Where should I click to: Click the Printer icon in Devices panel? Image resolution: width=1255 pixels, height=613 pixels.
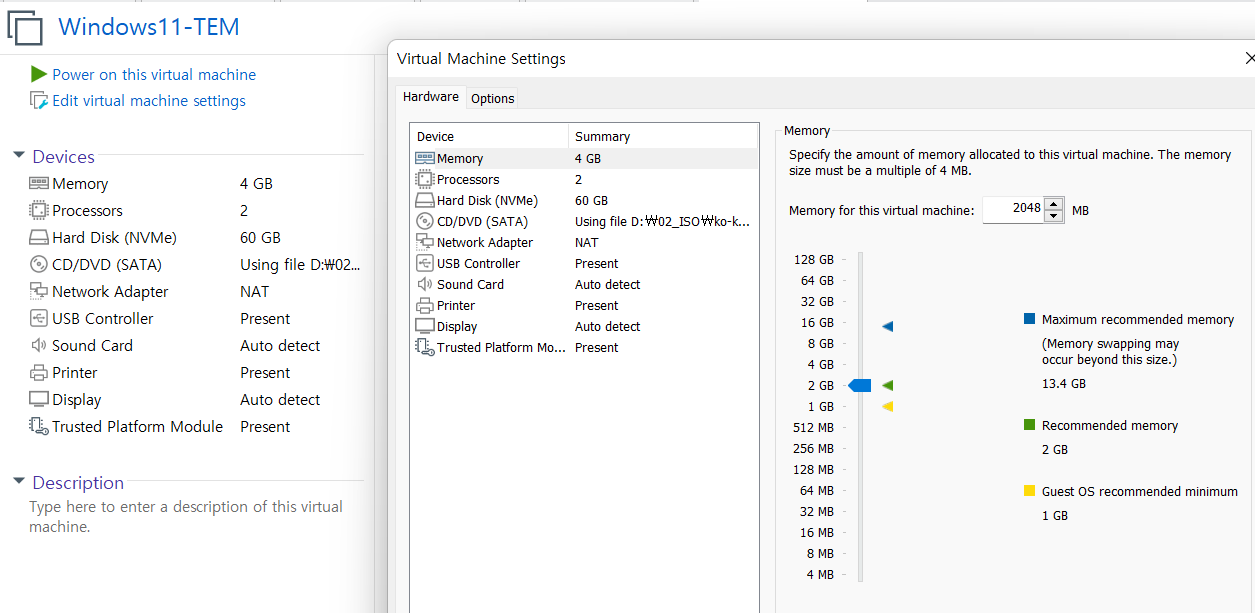coord(39,372)
